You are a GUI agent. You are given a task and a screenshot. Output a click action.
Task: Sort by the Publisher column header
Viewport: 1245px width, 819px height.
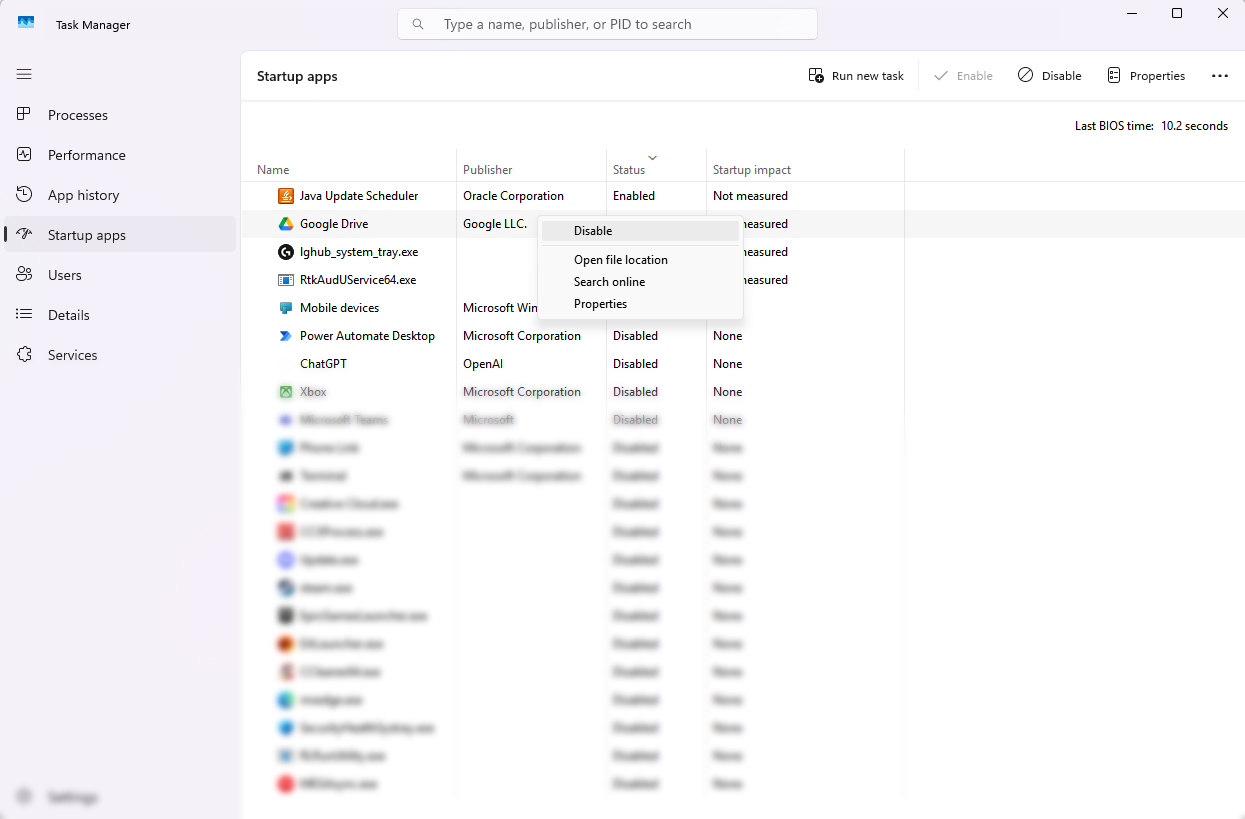[488, 170]
